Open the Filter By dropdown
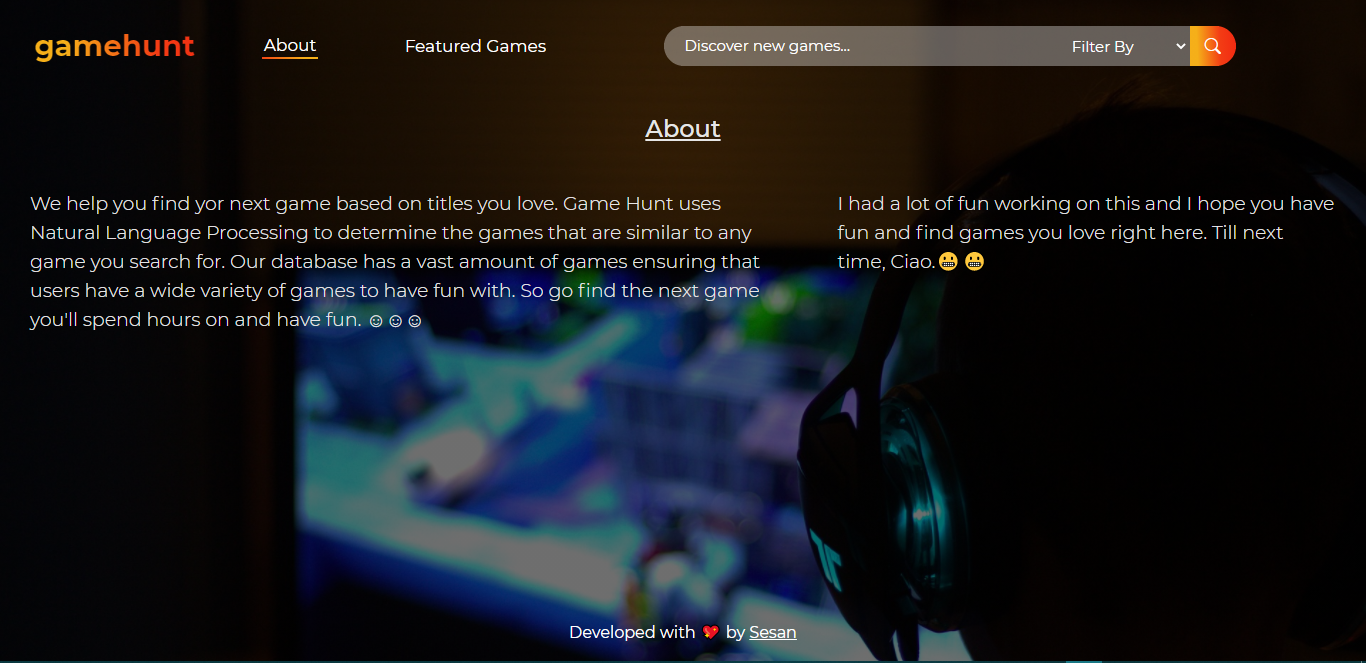Viewport: 1366px width, 663px height. coord(1128,46)
